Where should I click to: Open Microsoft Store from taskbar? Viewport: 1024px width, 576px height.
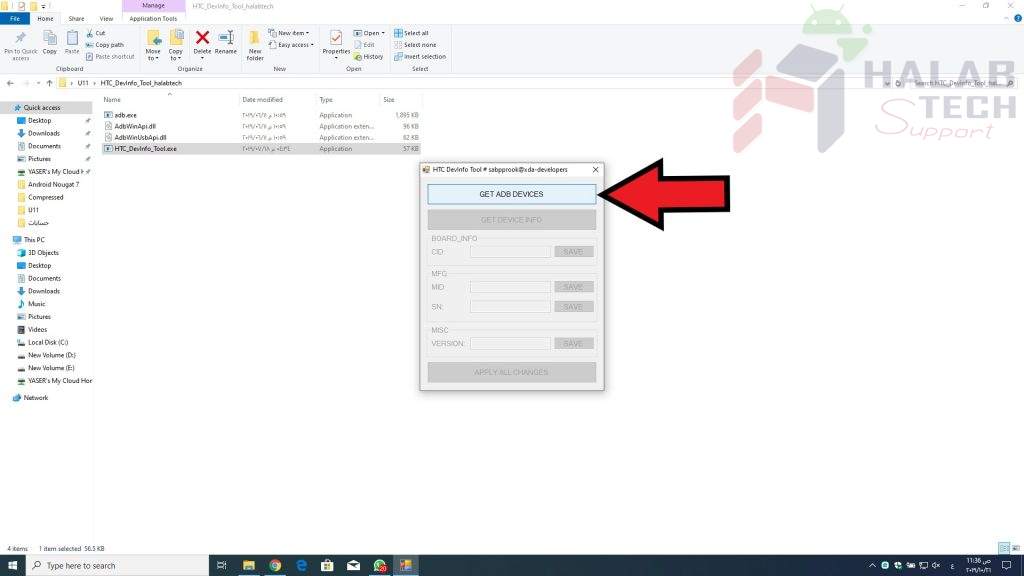(x=327, y=566)
